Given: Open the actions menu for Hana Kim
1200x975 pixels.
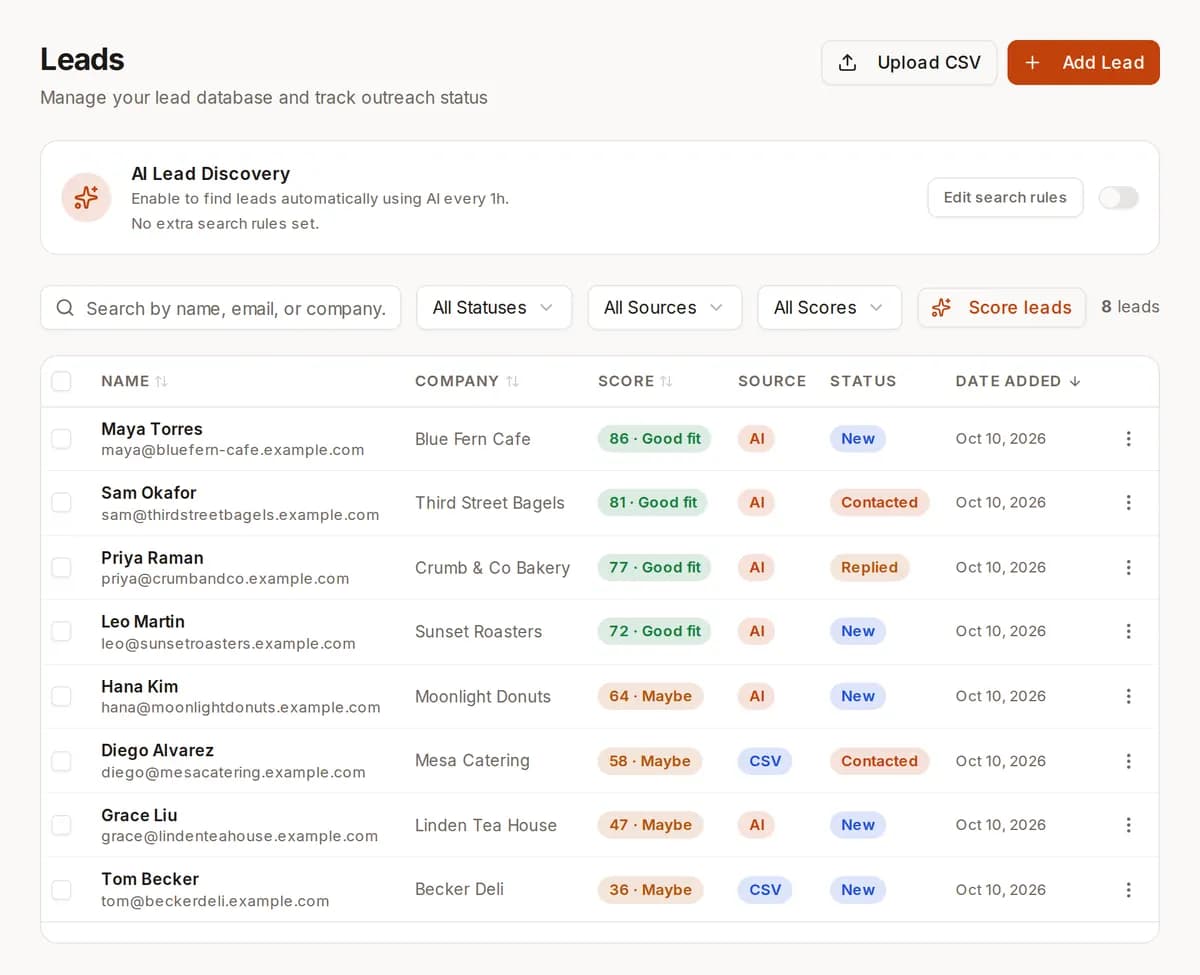Looking at the screenshot, I should [x=1128, y=696].
